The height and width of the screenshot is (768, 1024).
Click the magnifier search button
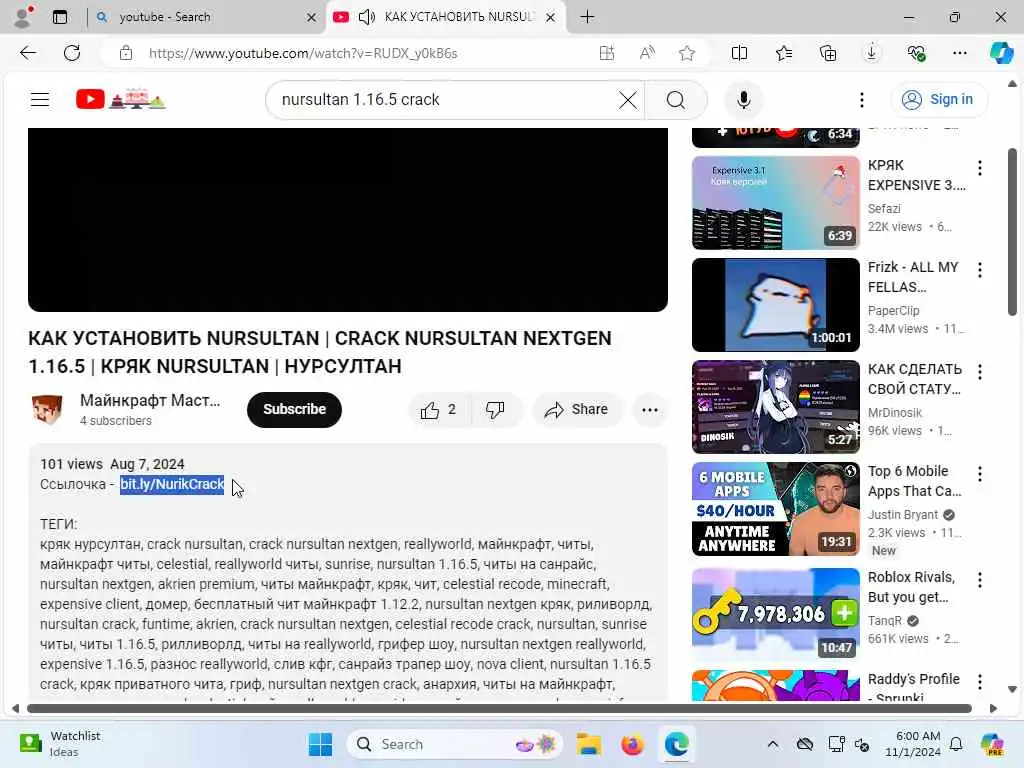pos(676,100)
